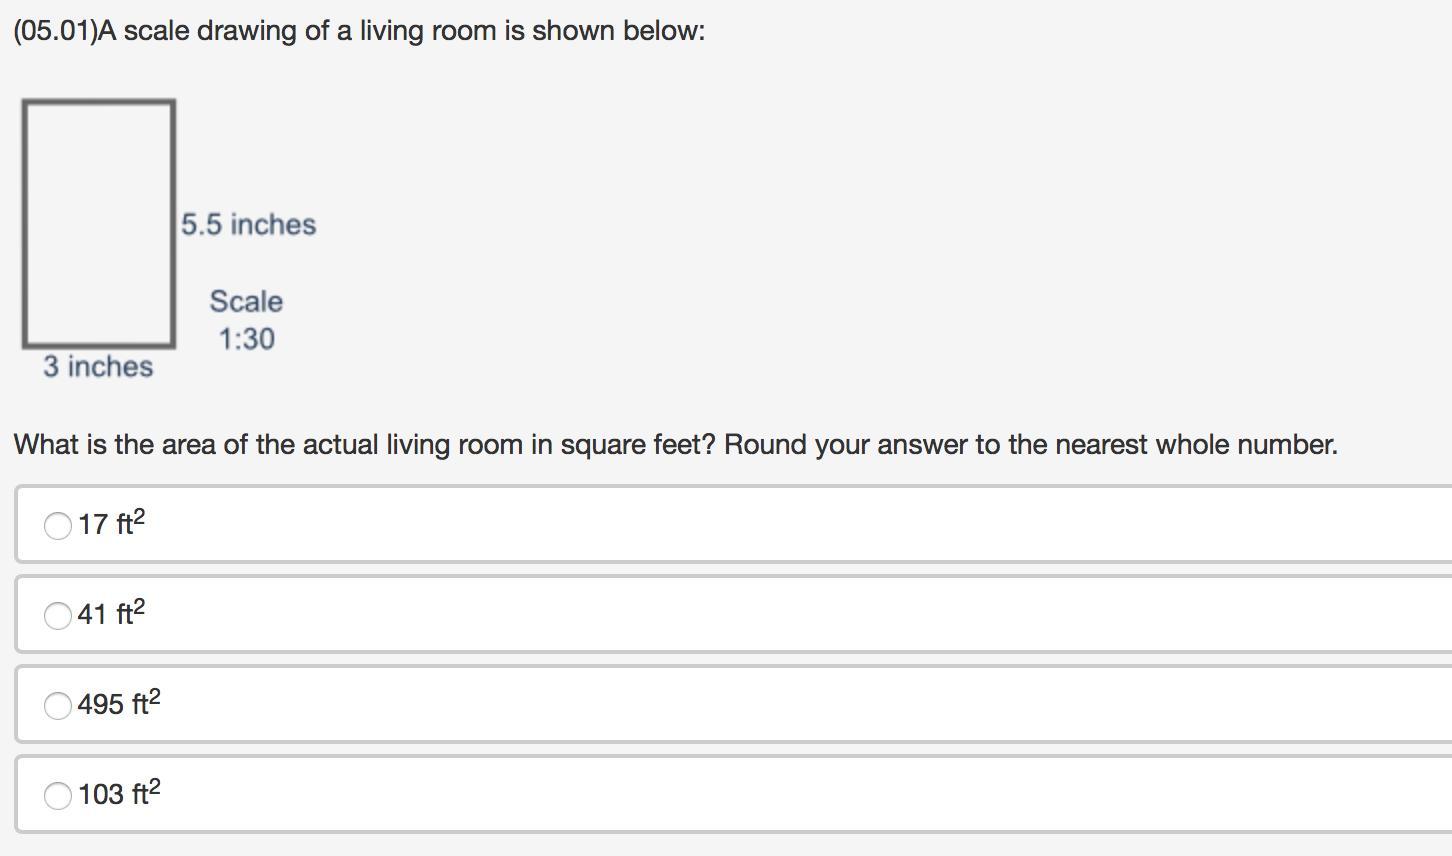Click the '1:30' scale ratio text
Screen dimensions: 1452x856
point(246,339)
